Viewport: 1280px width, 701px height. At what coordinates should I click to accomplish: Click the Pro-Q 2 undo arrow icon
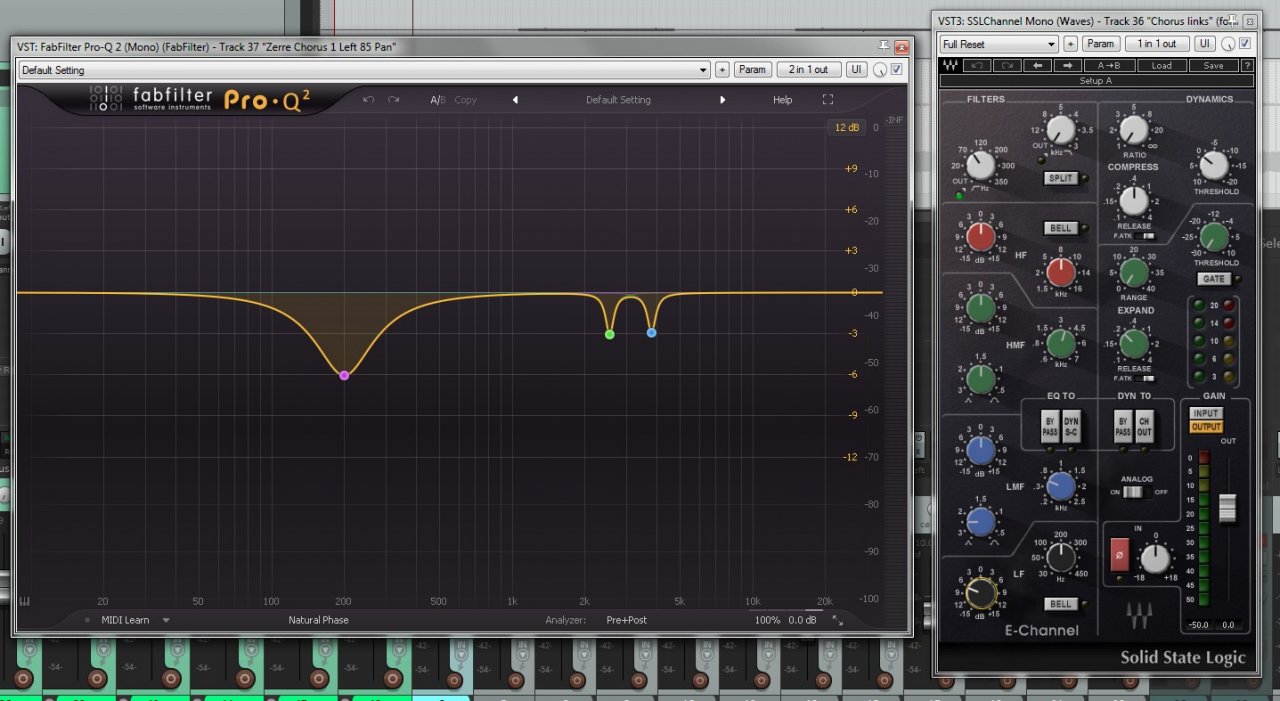coord(368,100)
